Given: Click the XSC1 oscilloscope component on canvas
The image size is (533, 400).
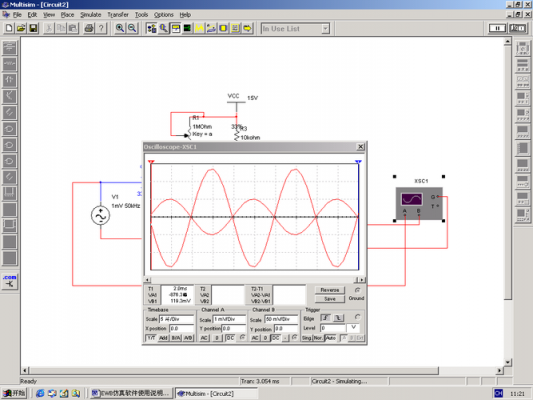Looking at the screenshot, I should pyautogui.click(x=419, y=204).
